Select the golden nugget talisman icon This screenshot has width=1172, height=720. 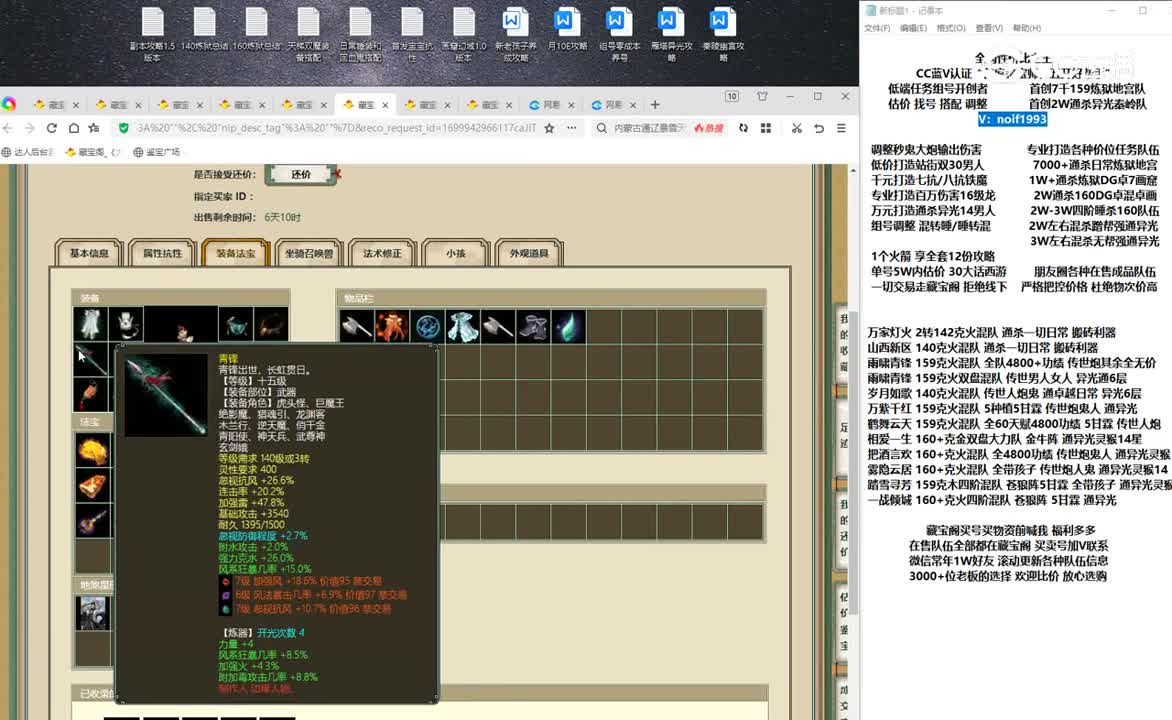(93, 450)
